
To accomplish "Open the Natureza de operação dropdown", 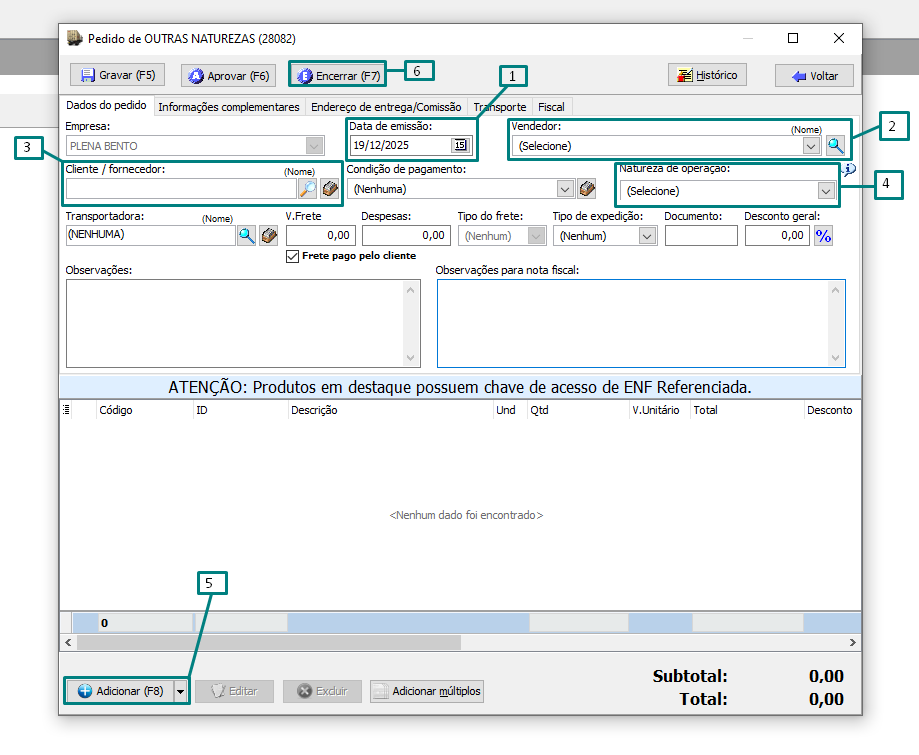I will [x=825, y=190].
